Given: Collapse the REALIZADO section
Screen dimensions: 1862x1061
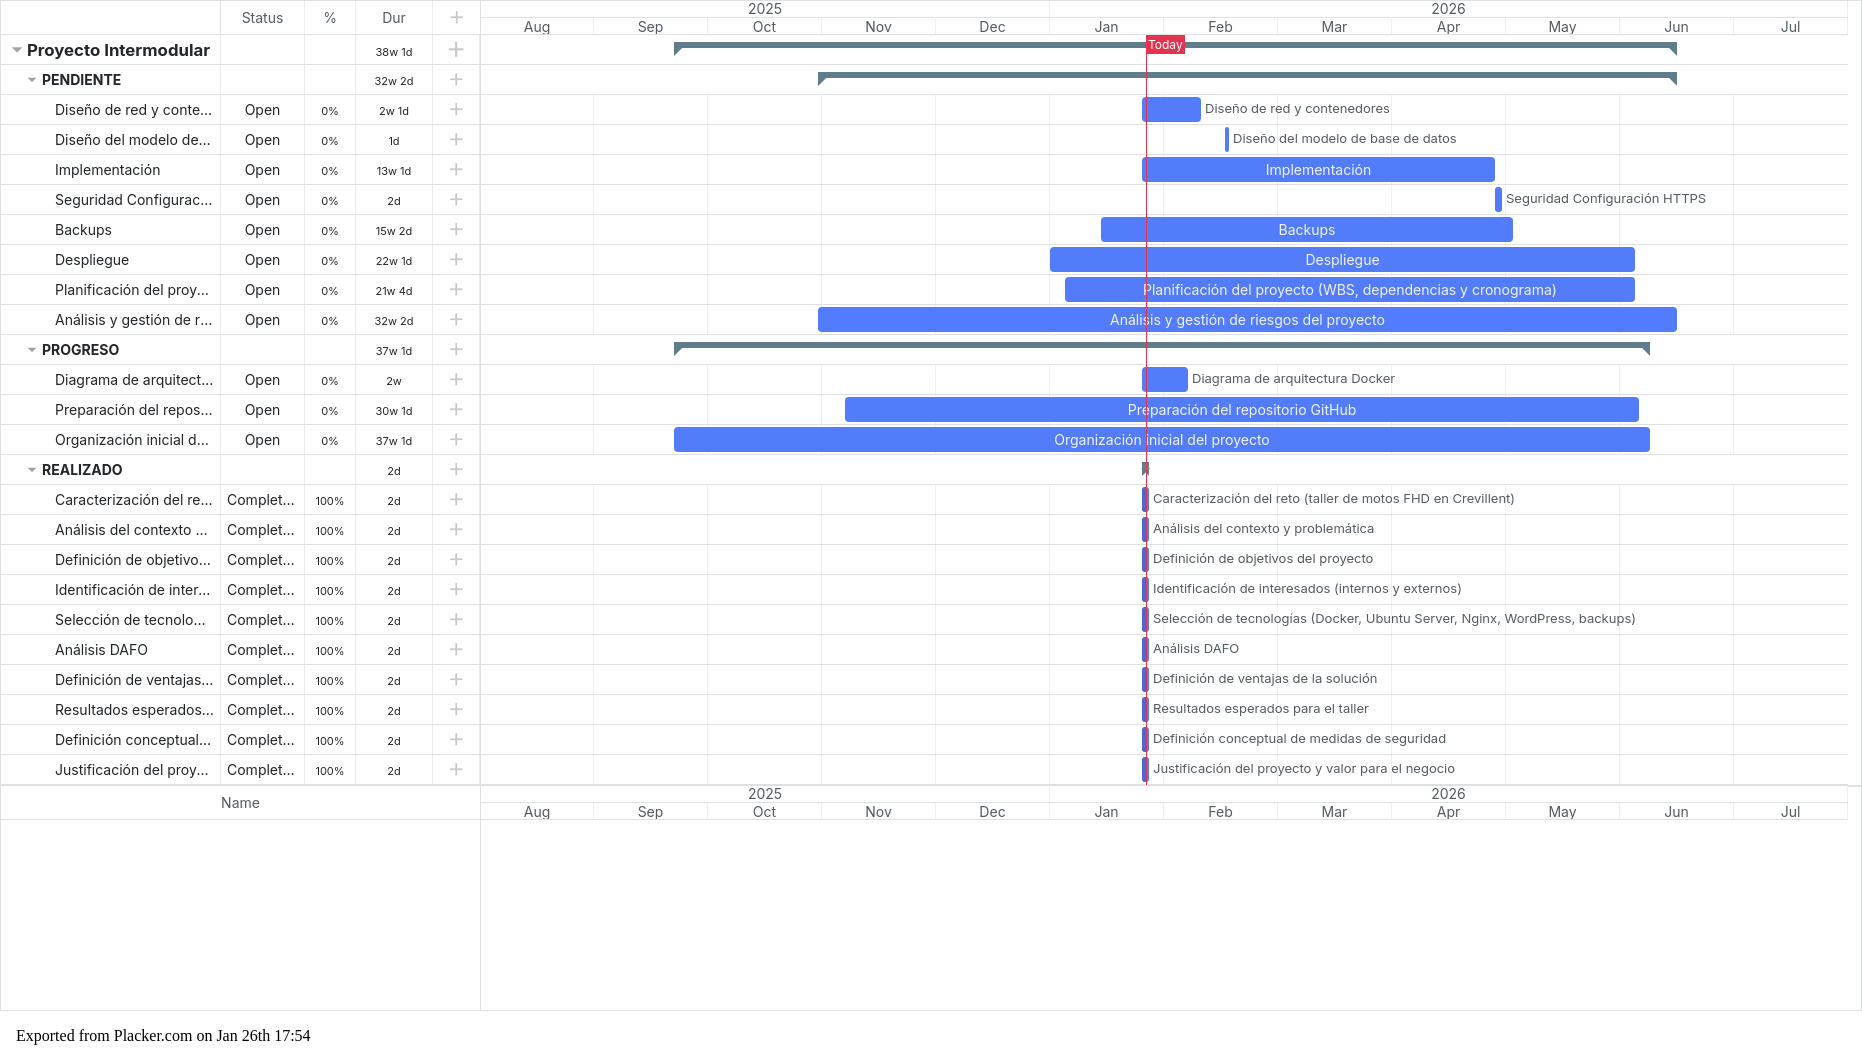Looking at the screenshot, I should [30, 470].
